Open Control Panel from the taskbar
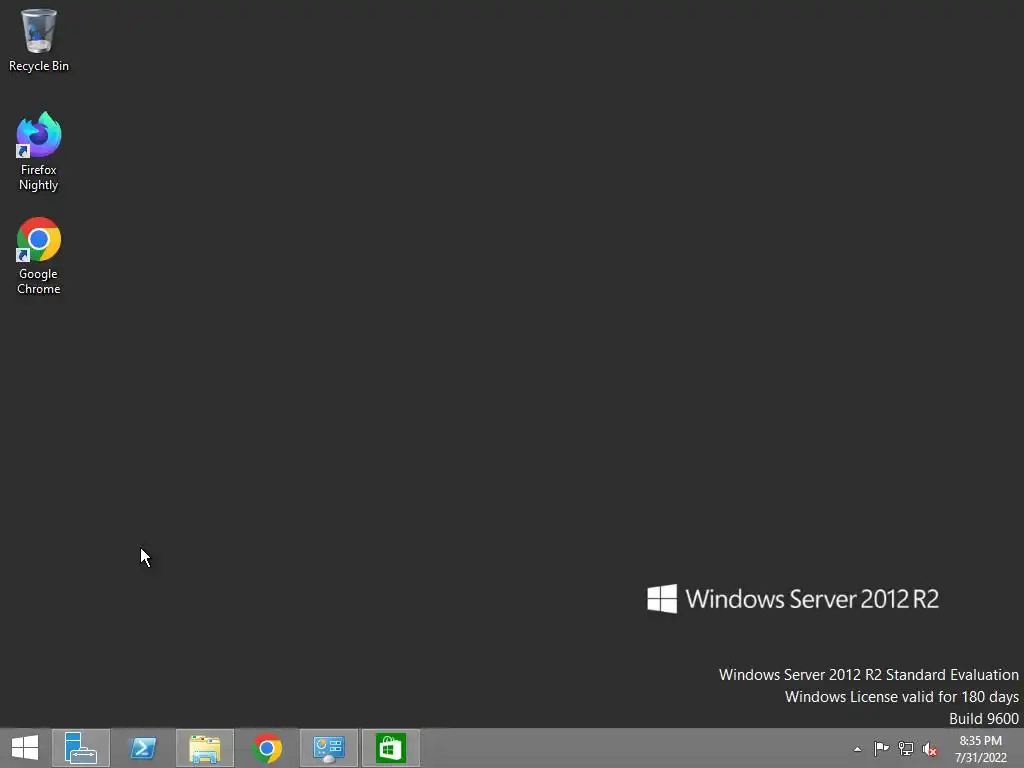Viewport: 1024px width, 768px height. (x=328, y=748)
